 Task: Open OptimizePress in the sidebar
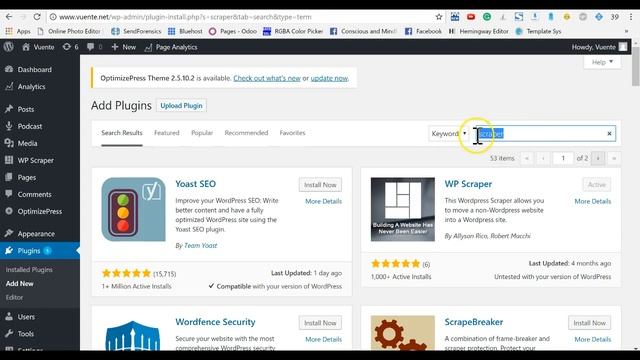click(40, 211)
